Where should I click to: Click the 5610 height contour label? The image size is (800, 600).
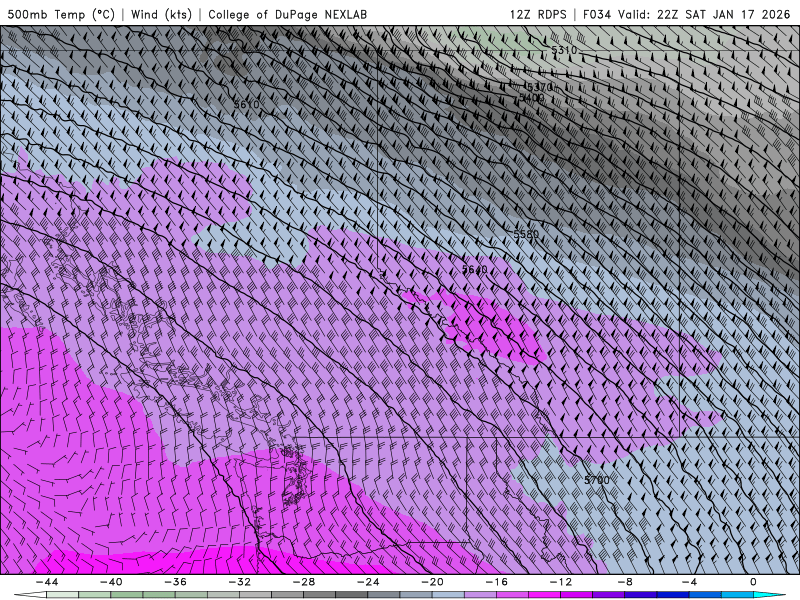[x=246, y=105]
